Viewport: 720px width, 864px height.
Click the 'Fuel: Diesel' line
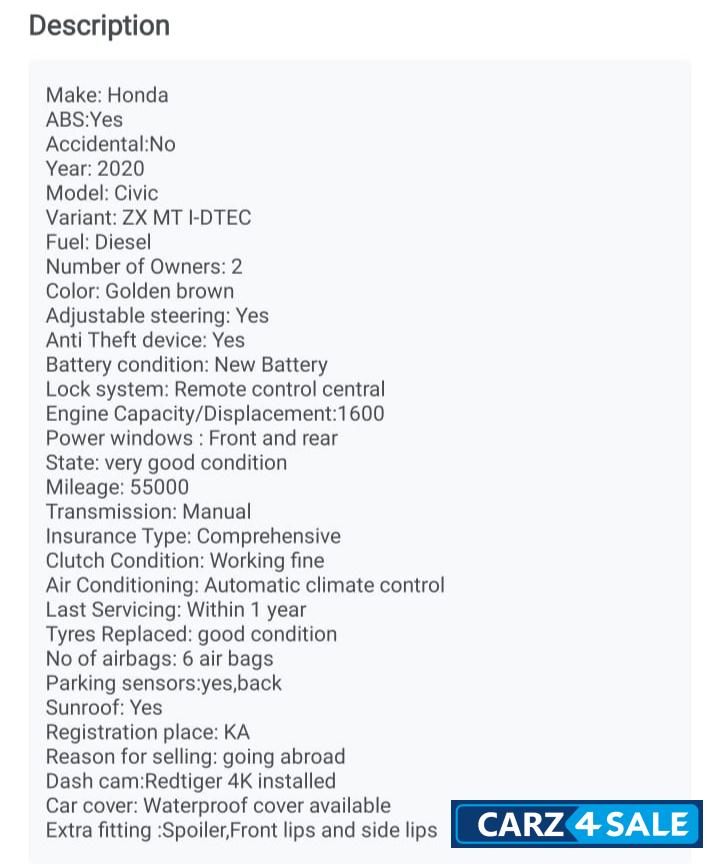pyautogui.click(x=99, y=242)
